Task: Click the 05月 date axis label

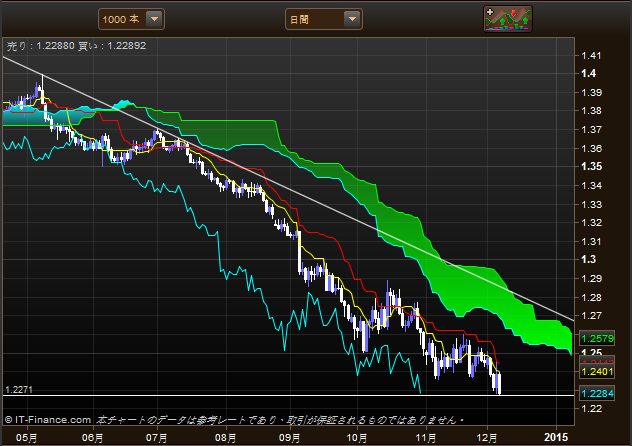Action: coord(27,438)
